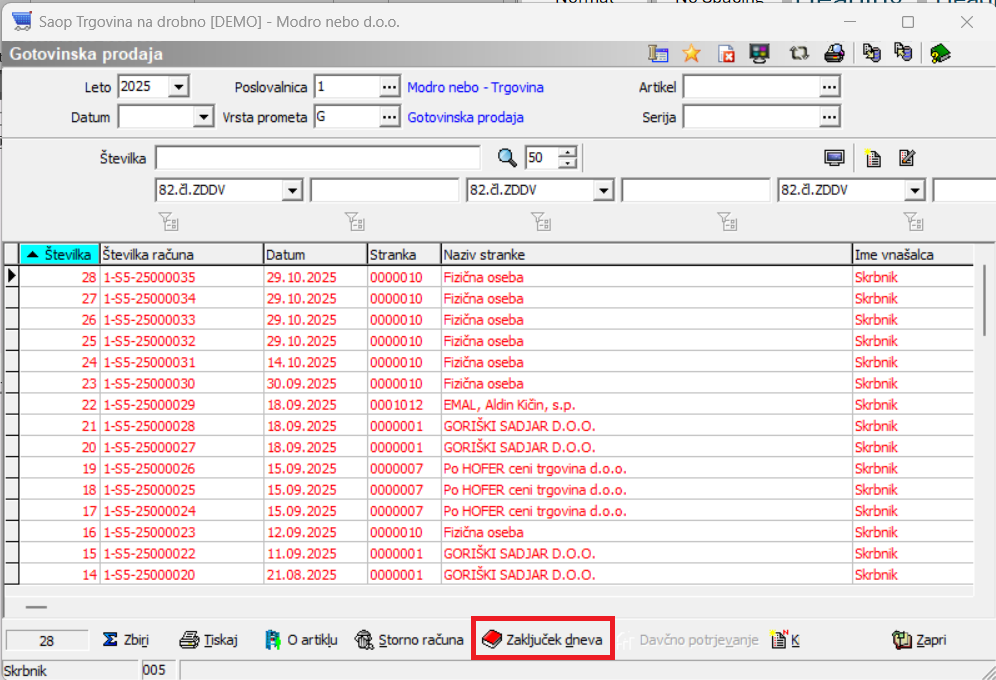The image size is (996, 680).
Task: Select invoice row 1-S5-25000034
Action: point(497,298)
